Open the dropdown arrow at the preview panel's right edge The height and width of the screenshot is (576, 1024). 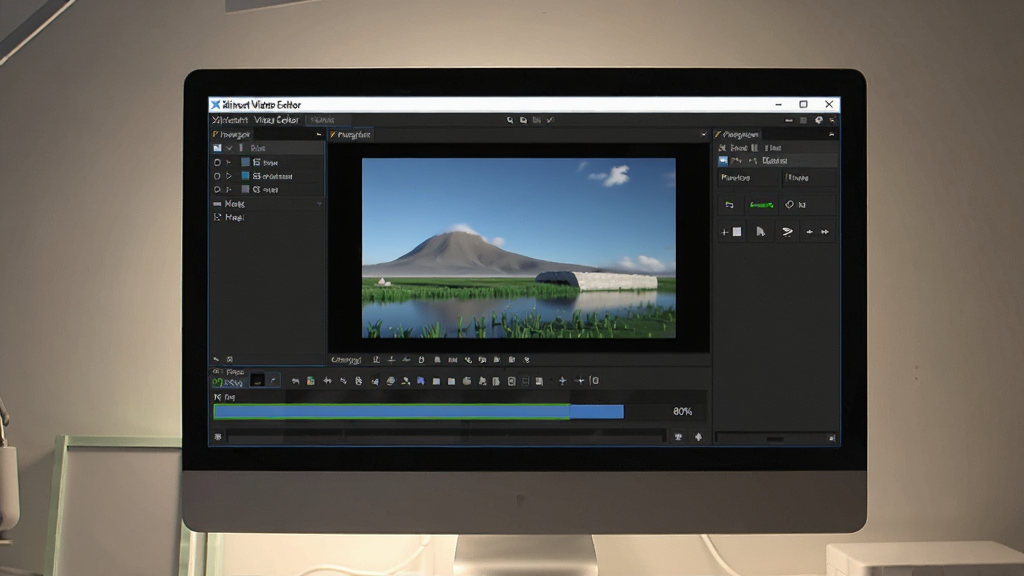703,135
